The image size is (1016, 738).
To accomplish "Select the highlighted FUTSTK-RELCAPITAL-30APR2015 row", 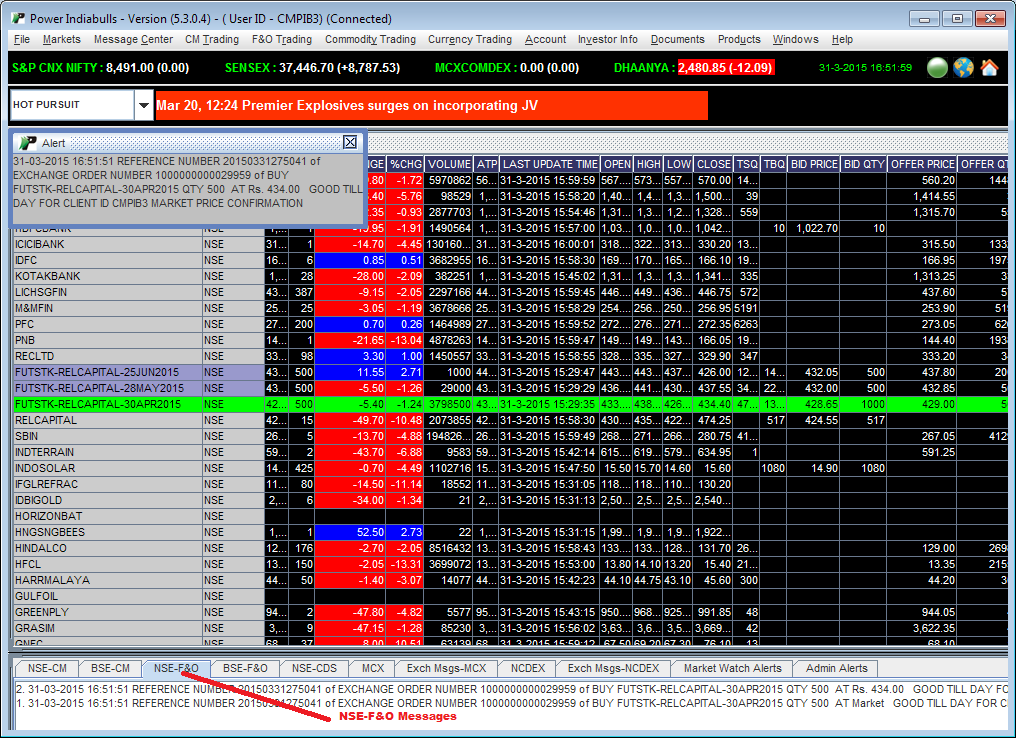I will (x=98, y=404).
